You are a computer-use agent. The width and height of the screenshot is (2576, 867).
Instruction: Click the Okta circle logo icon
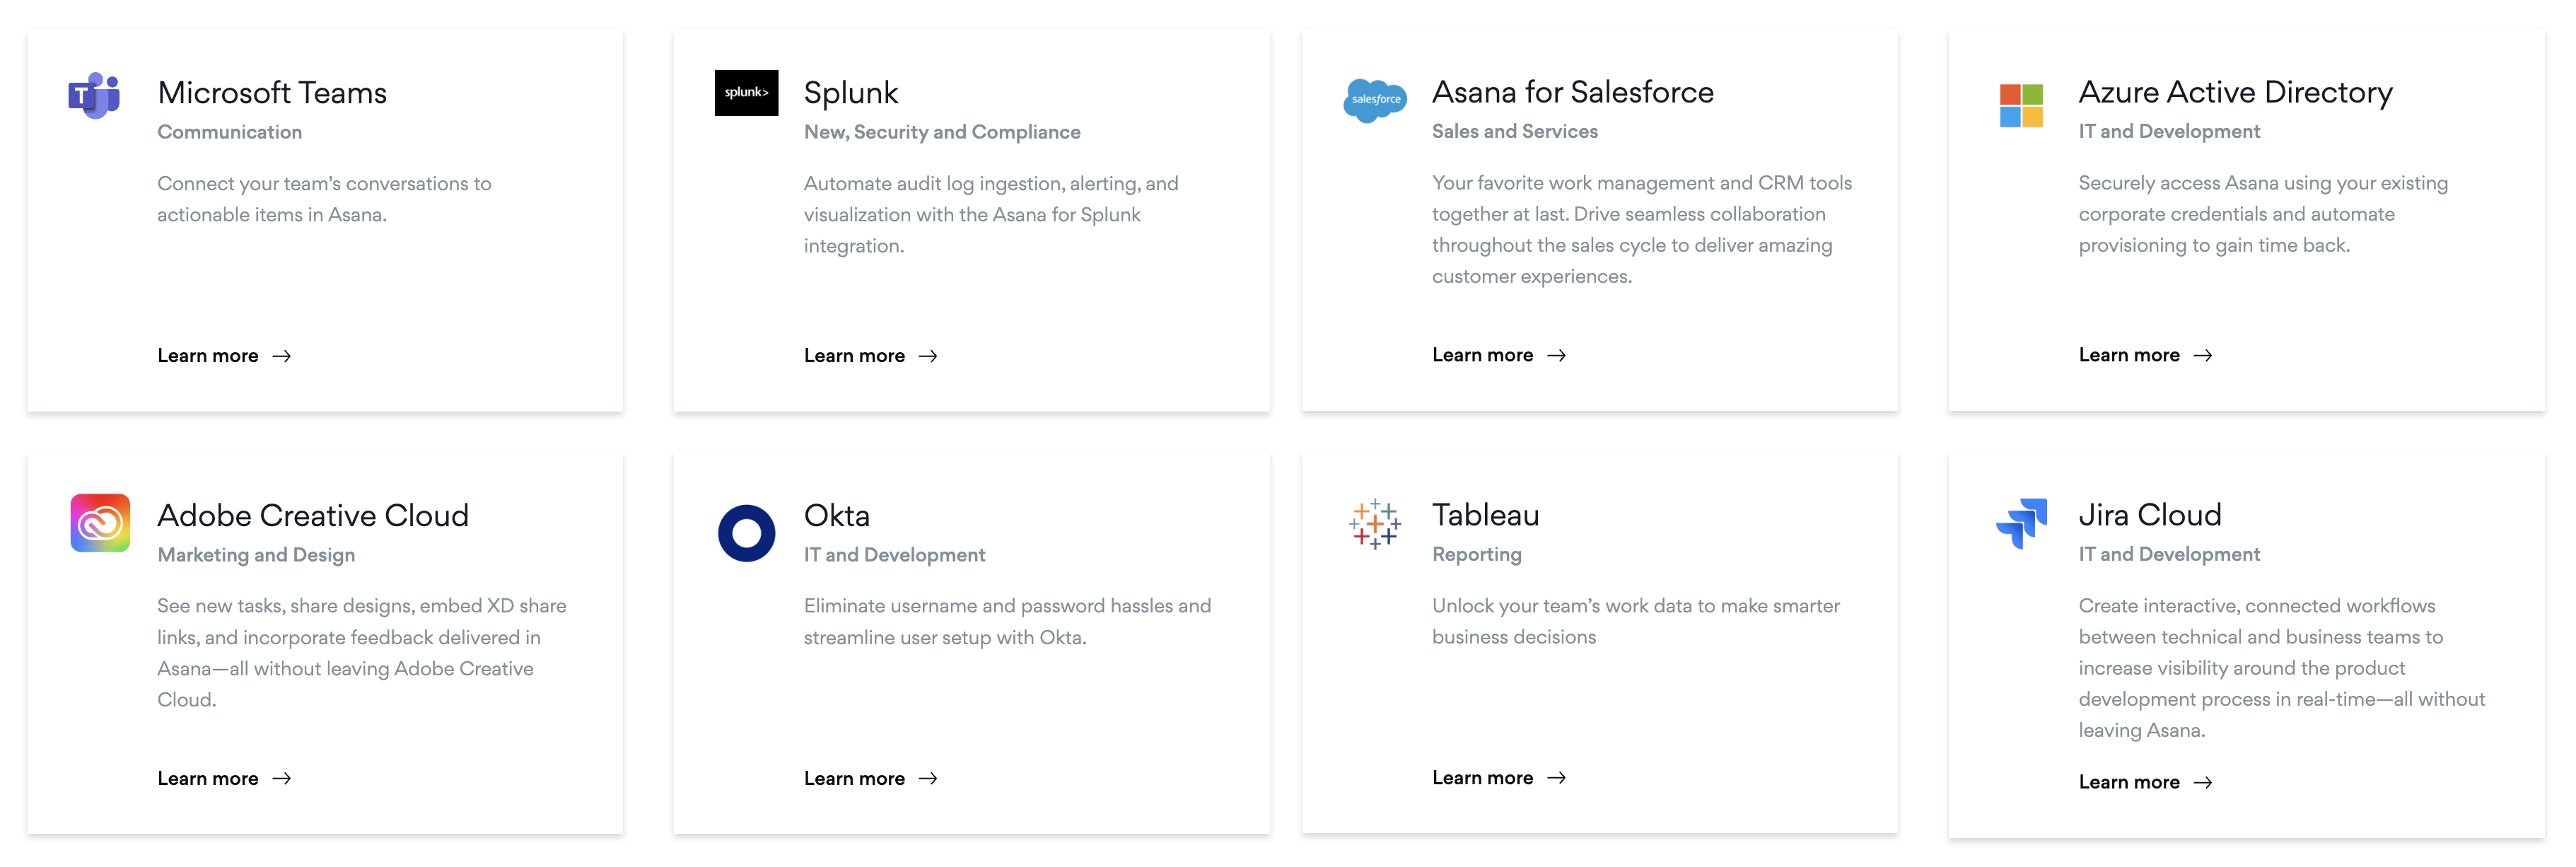pyautogui.click(x=746, y=533)
